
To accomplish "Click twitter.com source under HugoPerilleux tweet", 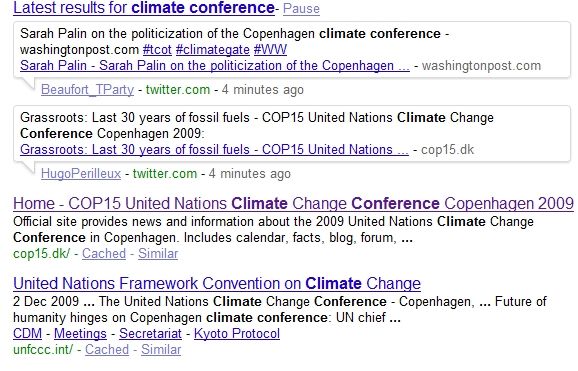I will (x=165, y=174).
